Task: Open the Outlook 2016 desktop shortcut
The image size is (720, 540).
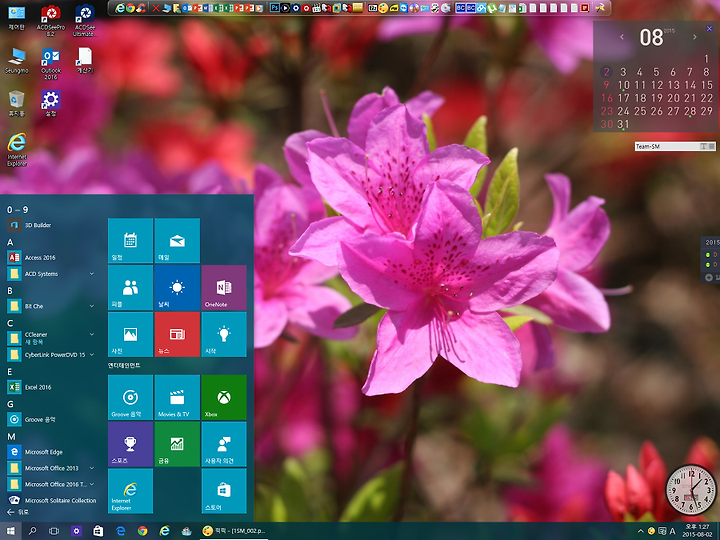Action: click(x=51, y=63)
